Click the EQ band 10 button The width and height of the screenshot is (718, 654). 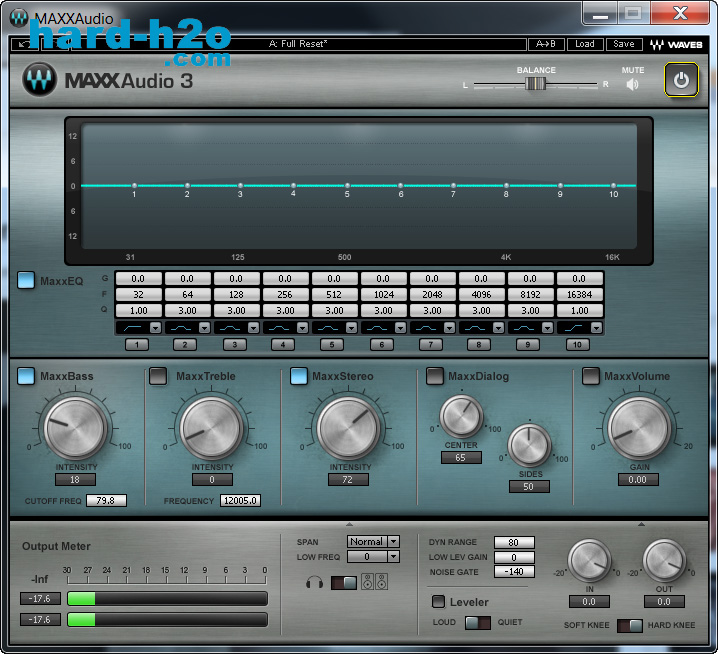pyautogui.click(x=577, y=344)
